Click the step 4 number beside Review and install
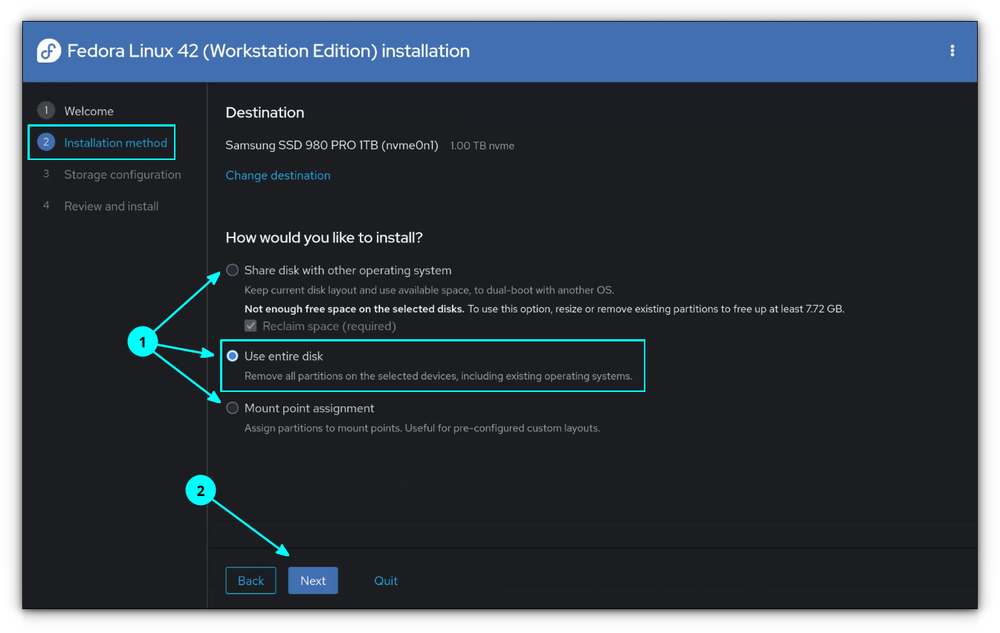Image resolution: width=1000 pixels, height=633 pixels. point(46,206)
